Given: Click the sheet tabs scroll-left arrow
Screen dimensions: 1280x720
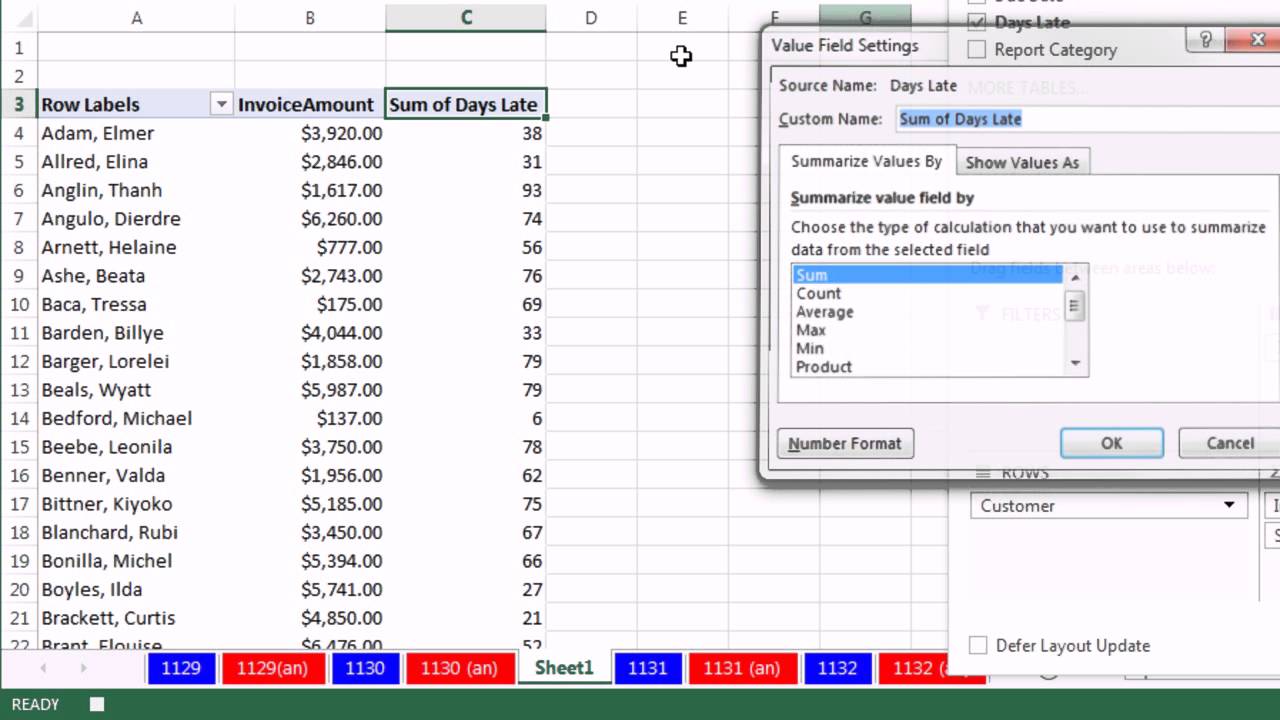Looking at the screenshot, I should pyautogui.click(x=43, y=668).
